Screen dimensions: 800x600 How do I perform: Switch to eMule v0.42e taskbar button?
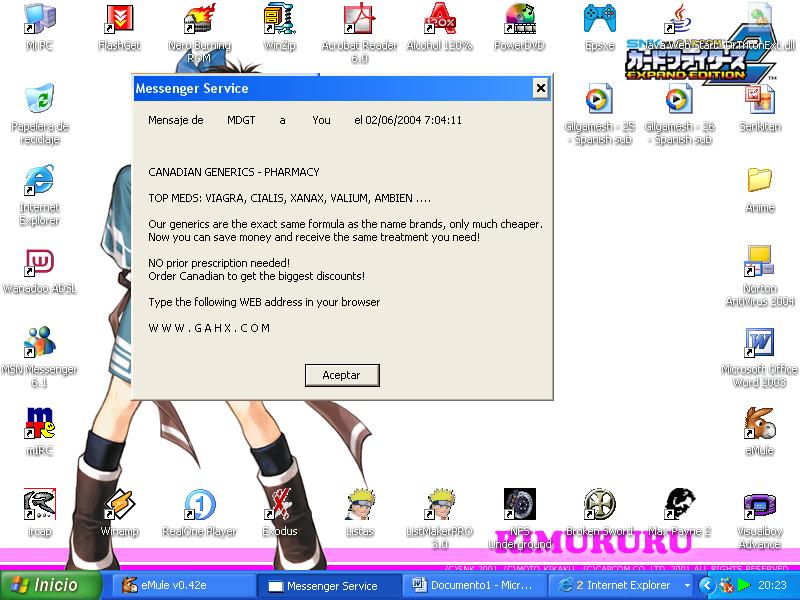click(x=184, y=585)
